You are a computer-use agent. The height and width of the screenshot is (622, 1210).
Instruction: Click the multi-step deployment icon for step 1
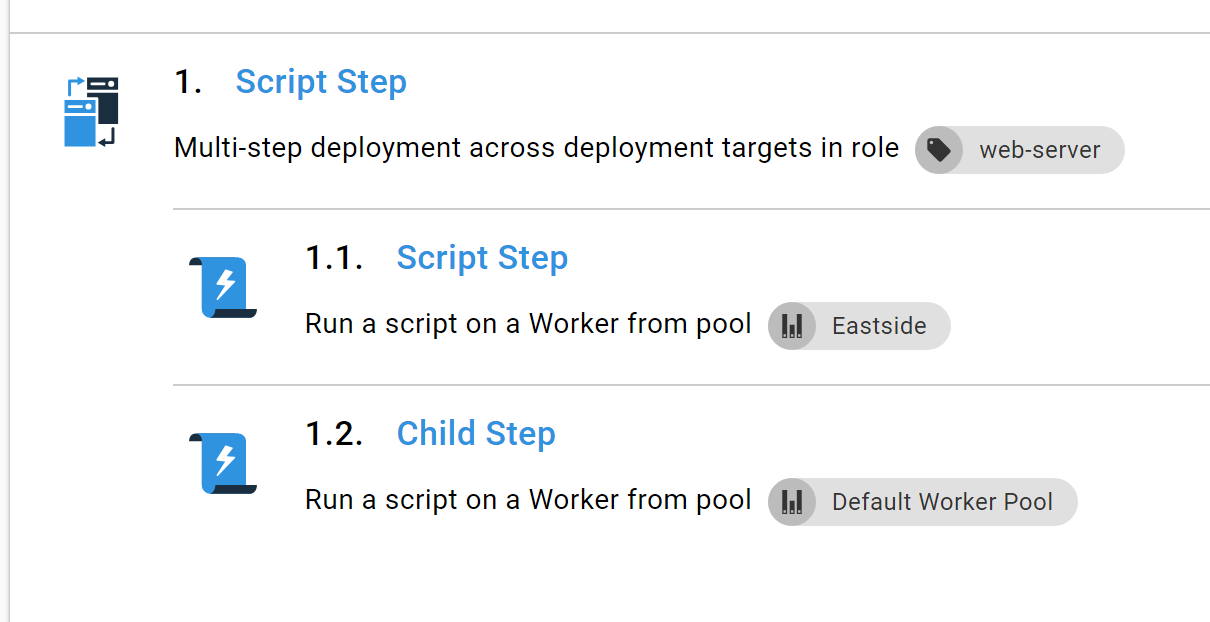coord(91,112)
